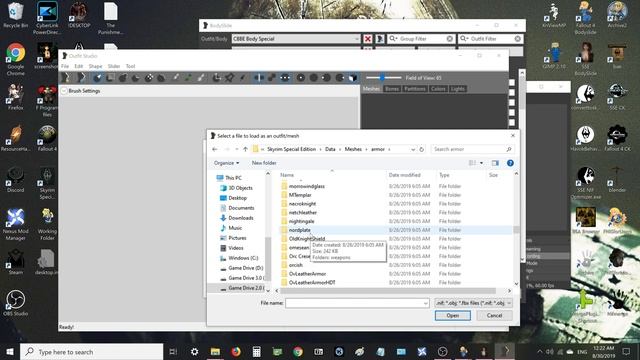Open the file type filter dropdown
The width and height of the screenshot is (640, 360).
473,303
